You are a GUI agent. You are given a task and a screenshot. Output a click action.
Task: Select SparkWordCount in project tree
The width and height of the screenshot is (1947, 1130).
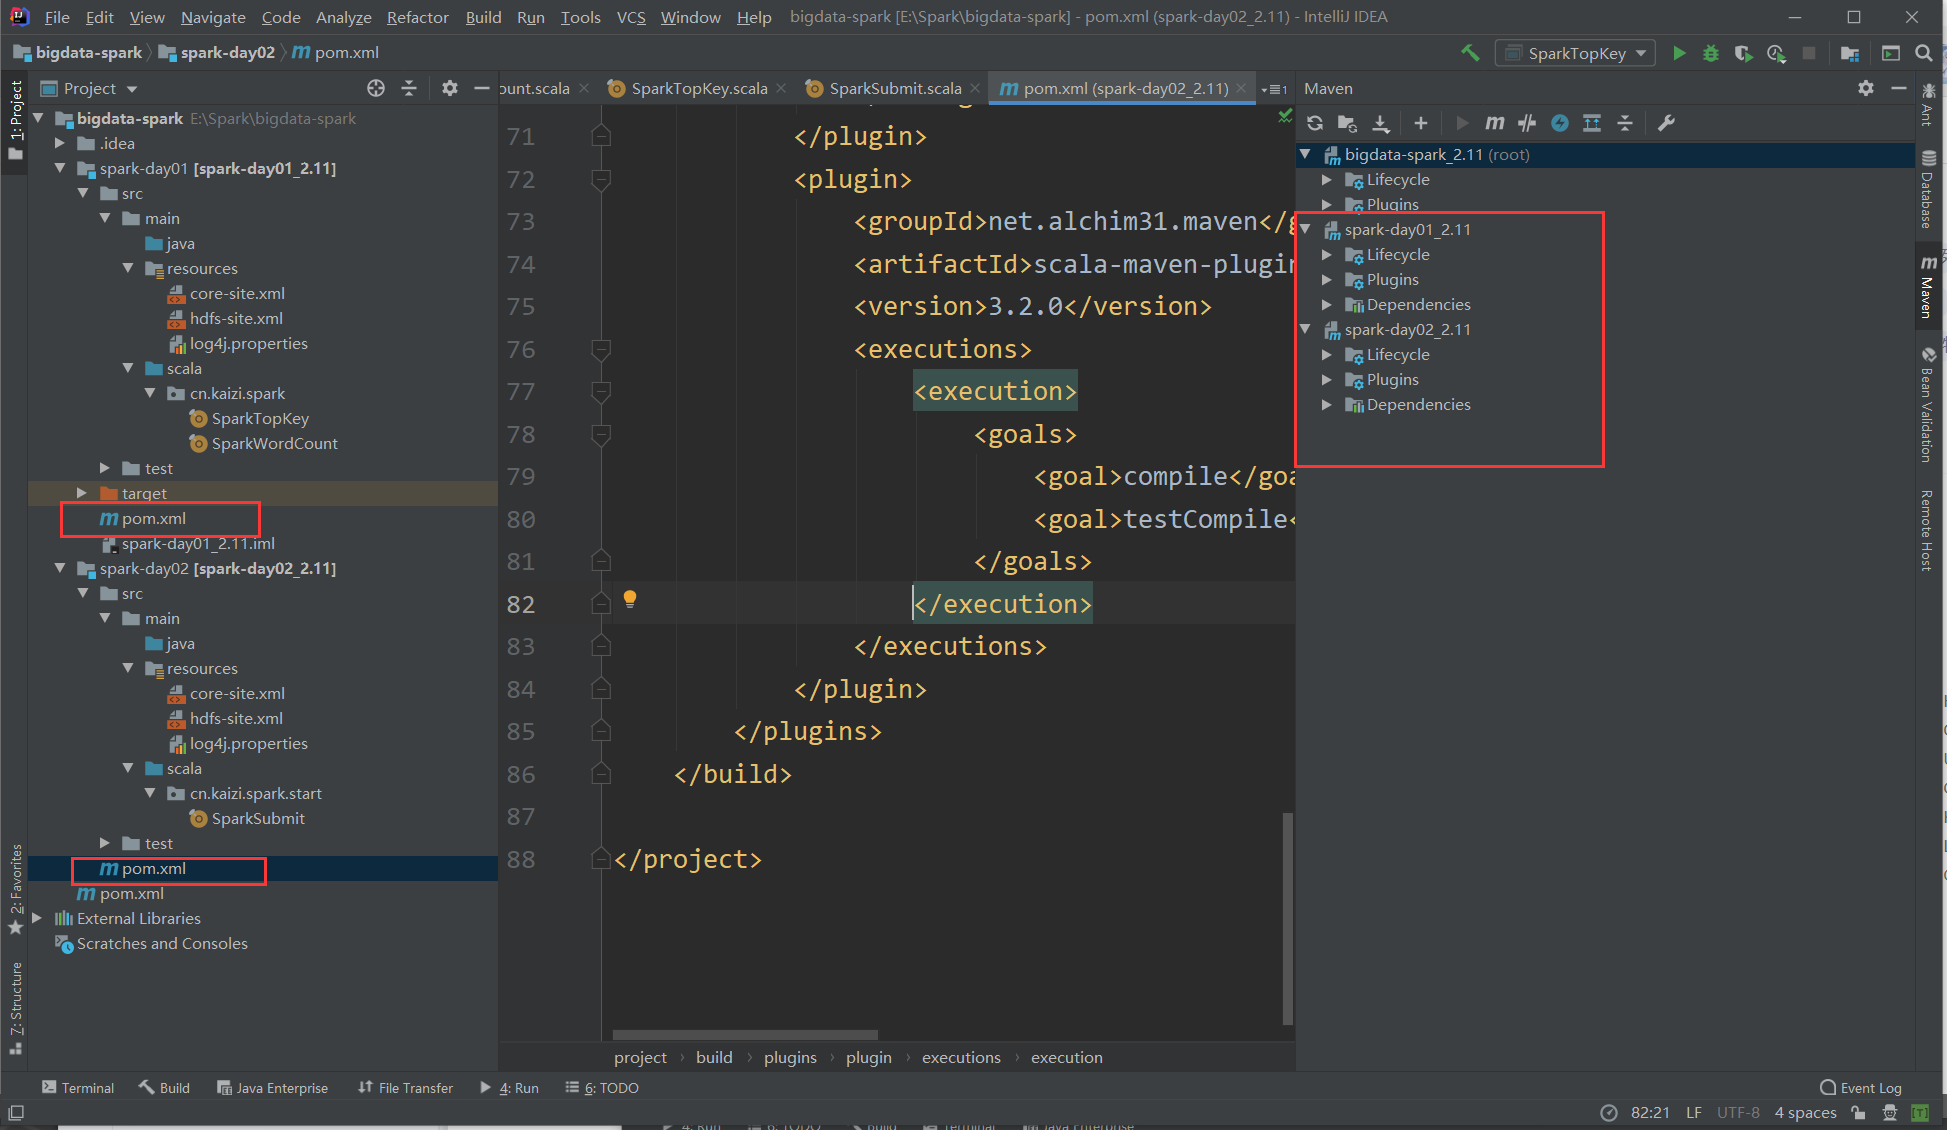click(274, 443)
